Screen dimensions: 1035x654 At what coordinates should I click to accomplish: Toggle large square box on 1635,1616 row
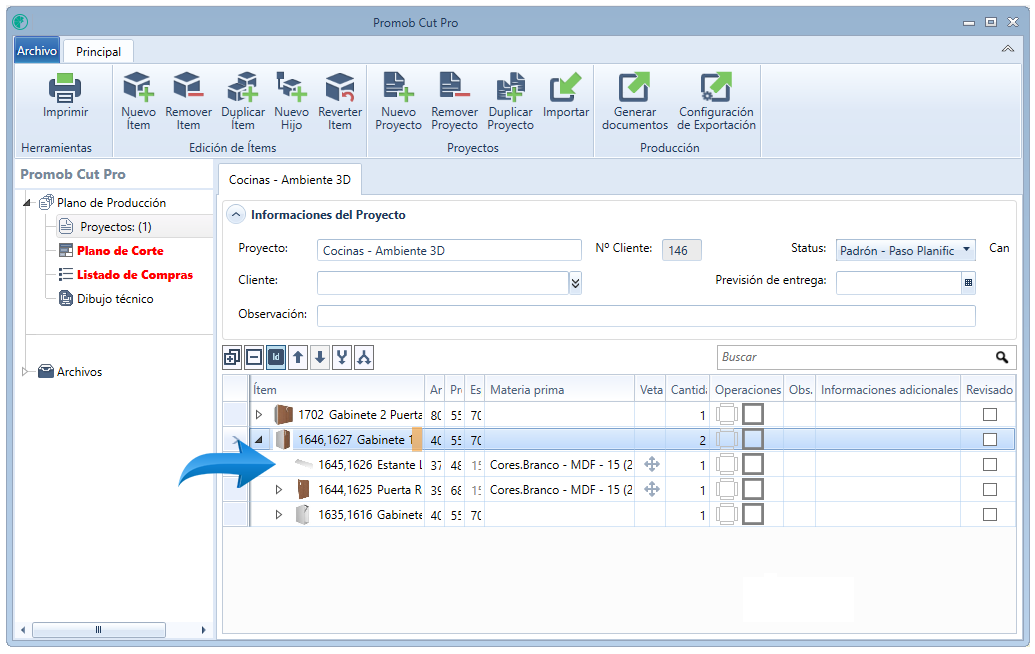click(753, 515)
